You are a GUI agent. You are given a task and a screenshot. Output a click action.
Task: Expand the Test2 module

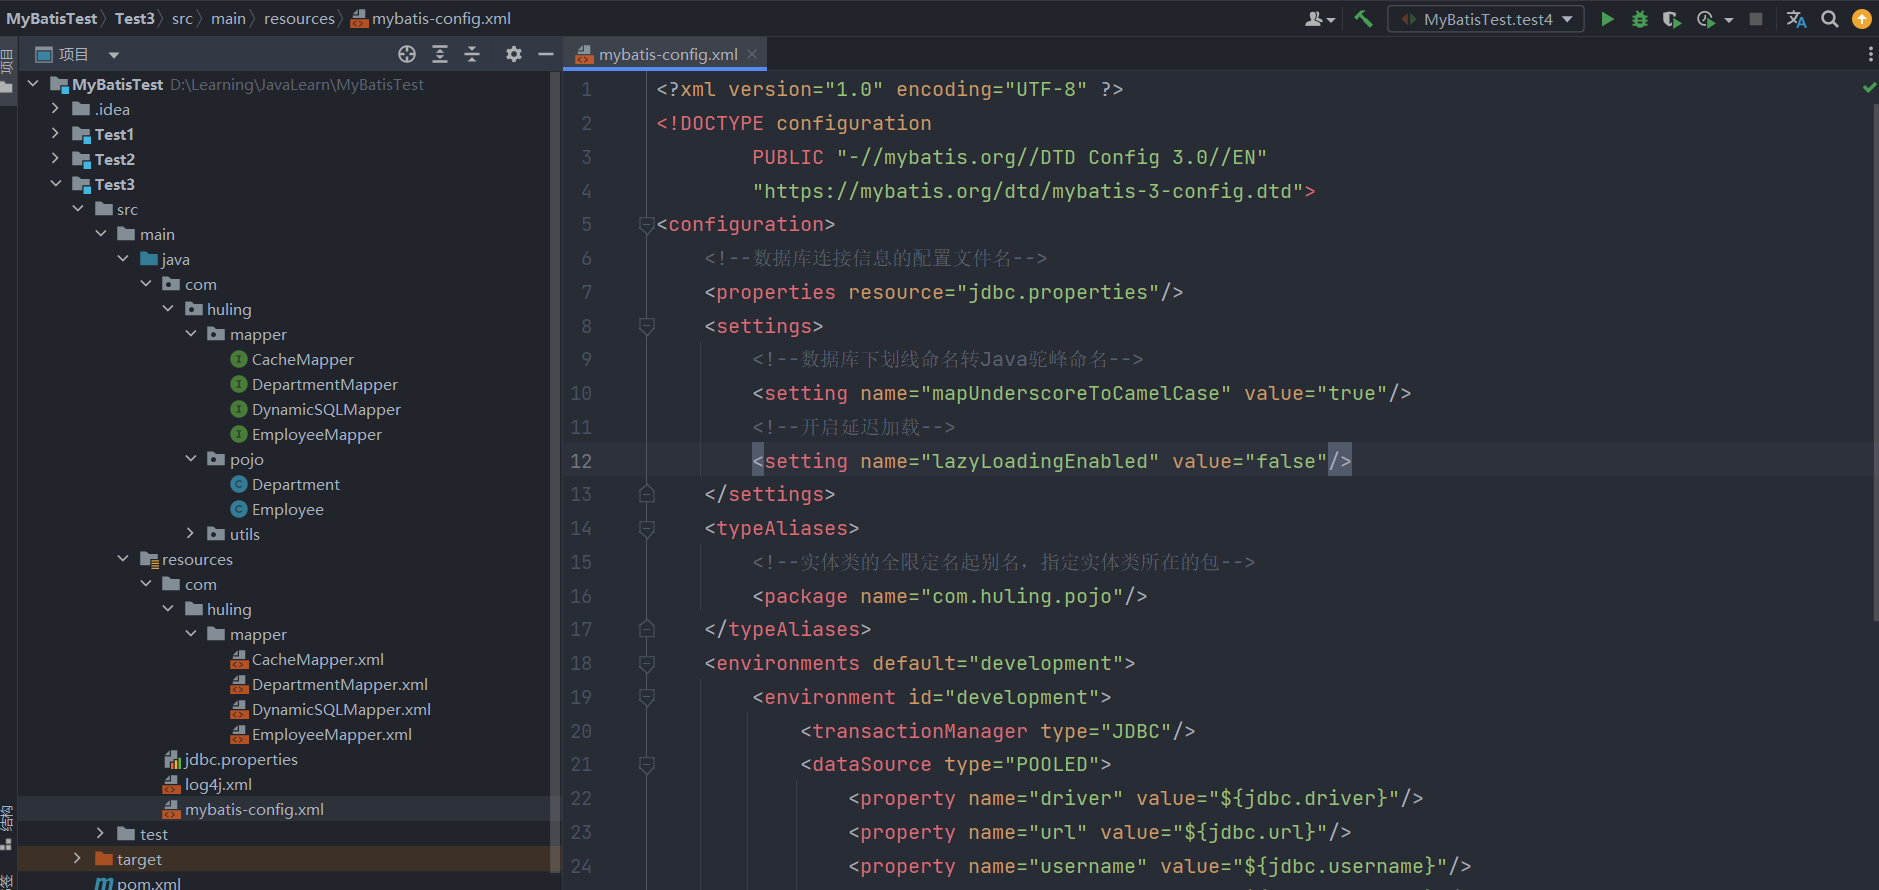pos(56,159)
